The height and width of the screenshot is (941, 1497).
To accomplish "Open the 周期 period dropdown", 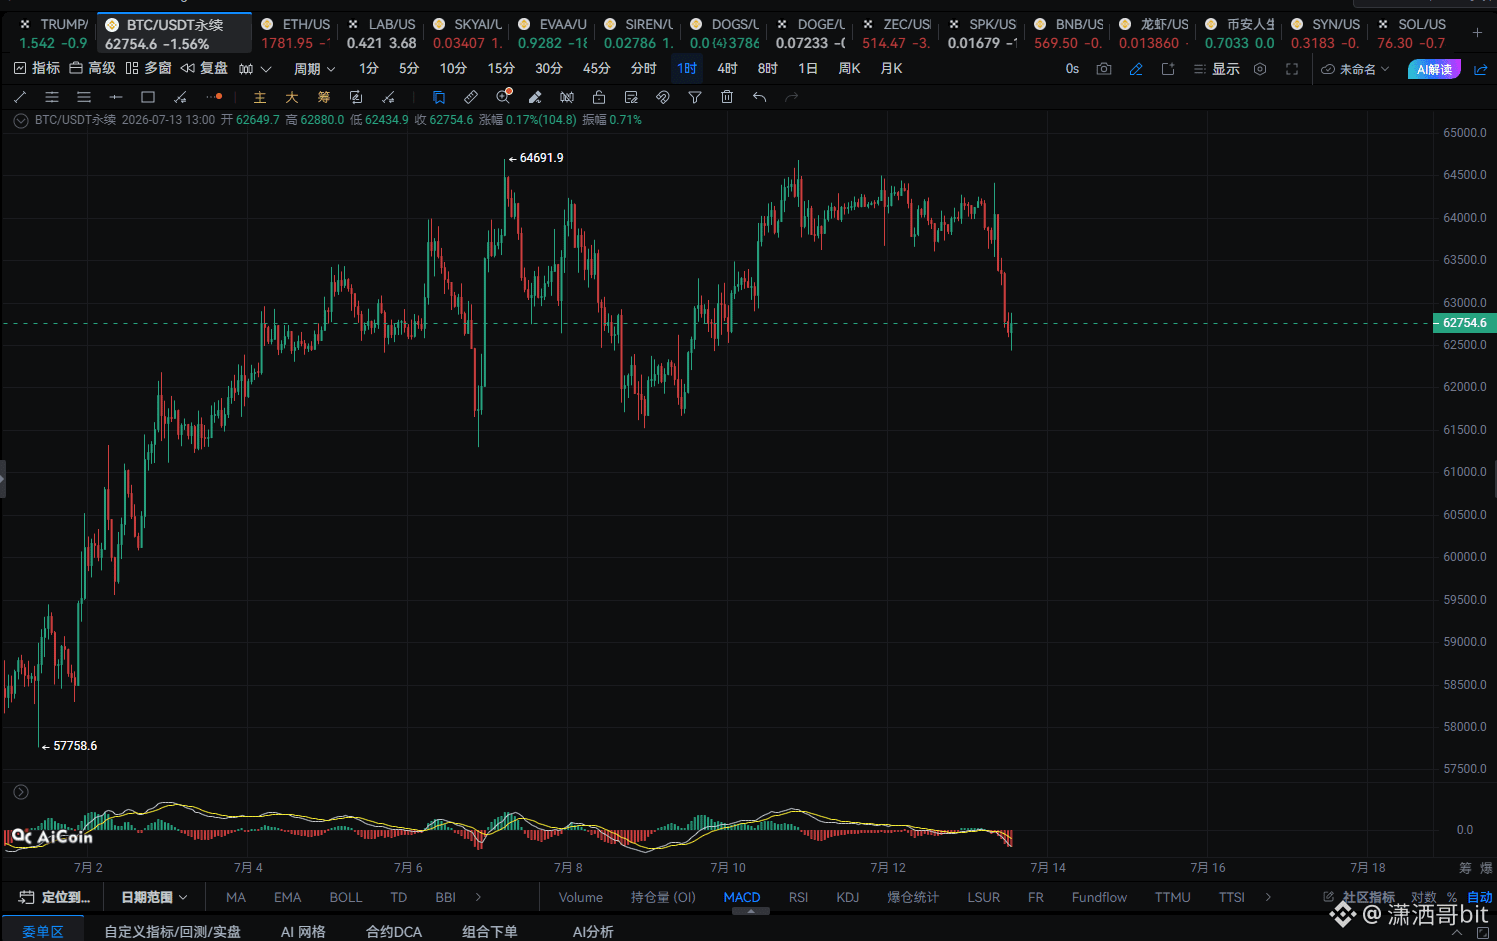I will (314, 69).
